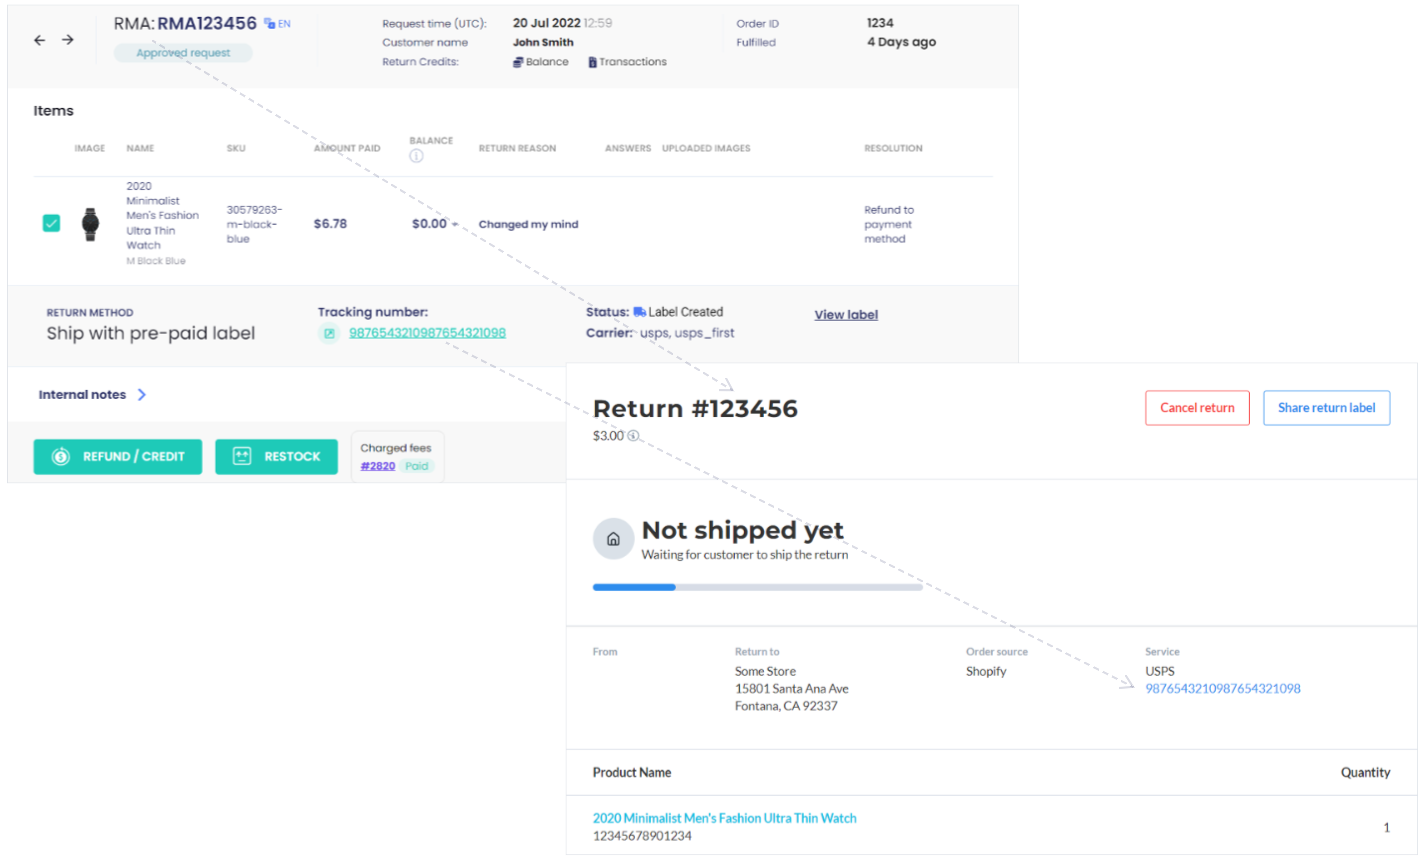Image resolution: width=1425 pixels, height=860 pixels.
Task: Click the shipping progress bar
Action: (x=757, y=587)
